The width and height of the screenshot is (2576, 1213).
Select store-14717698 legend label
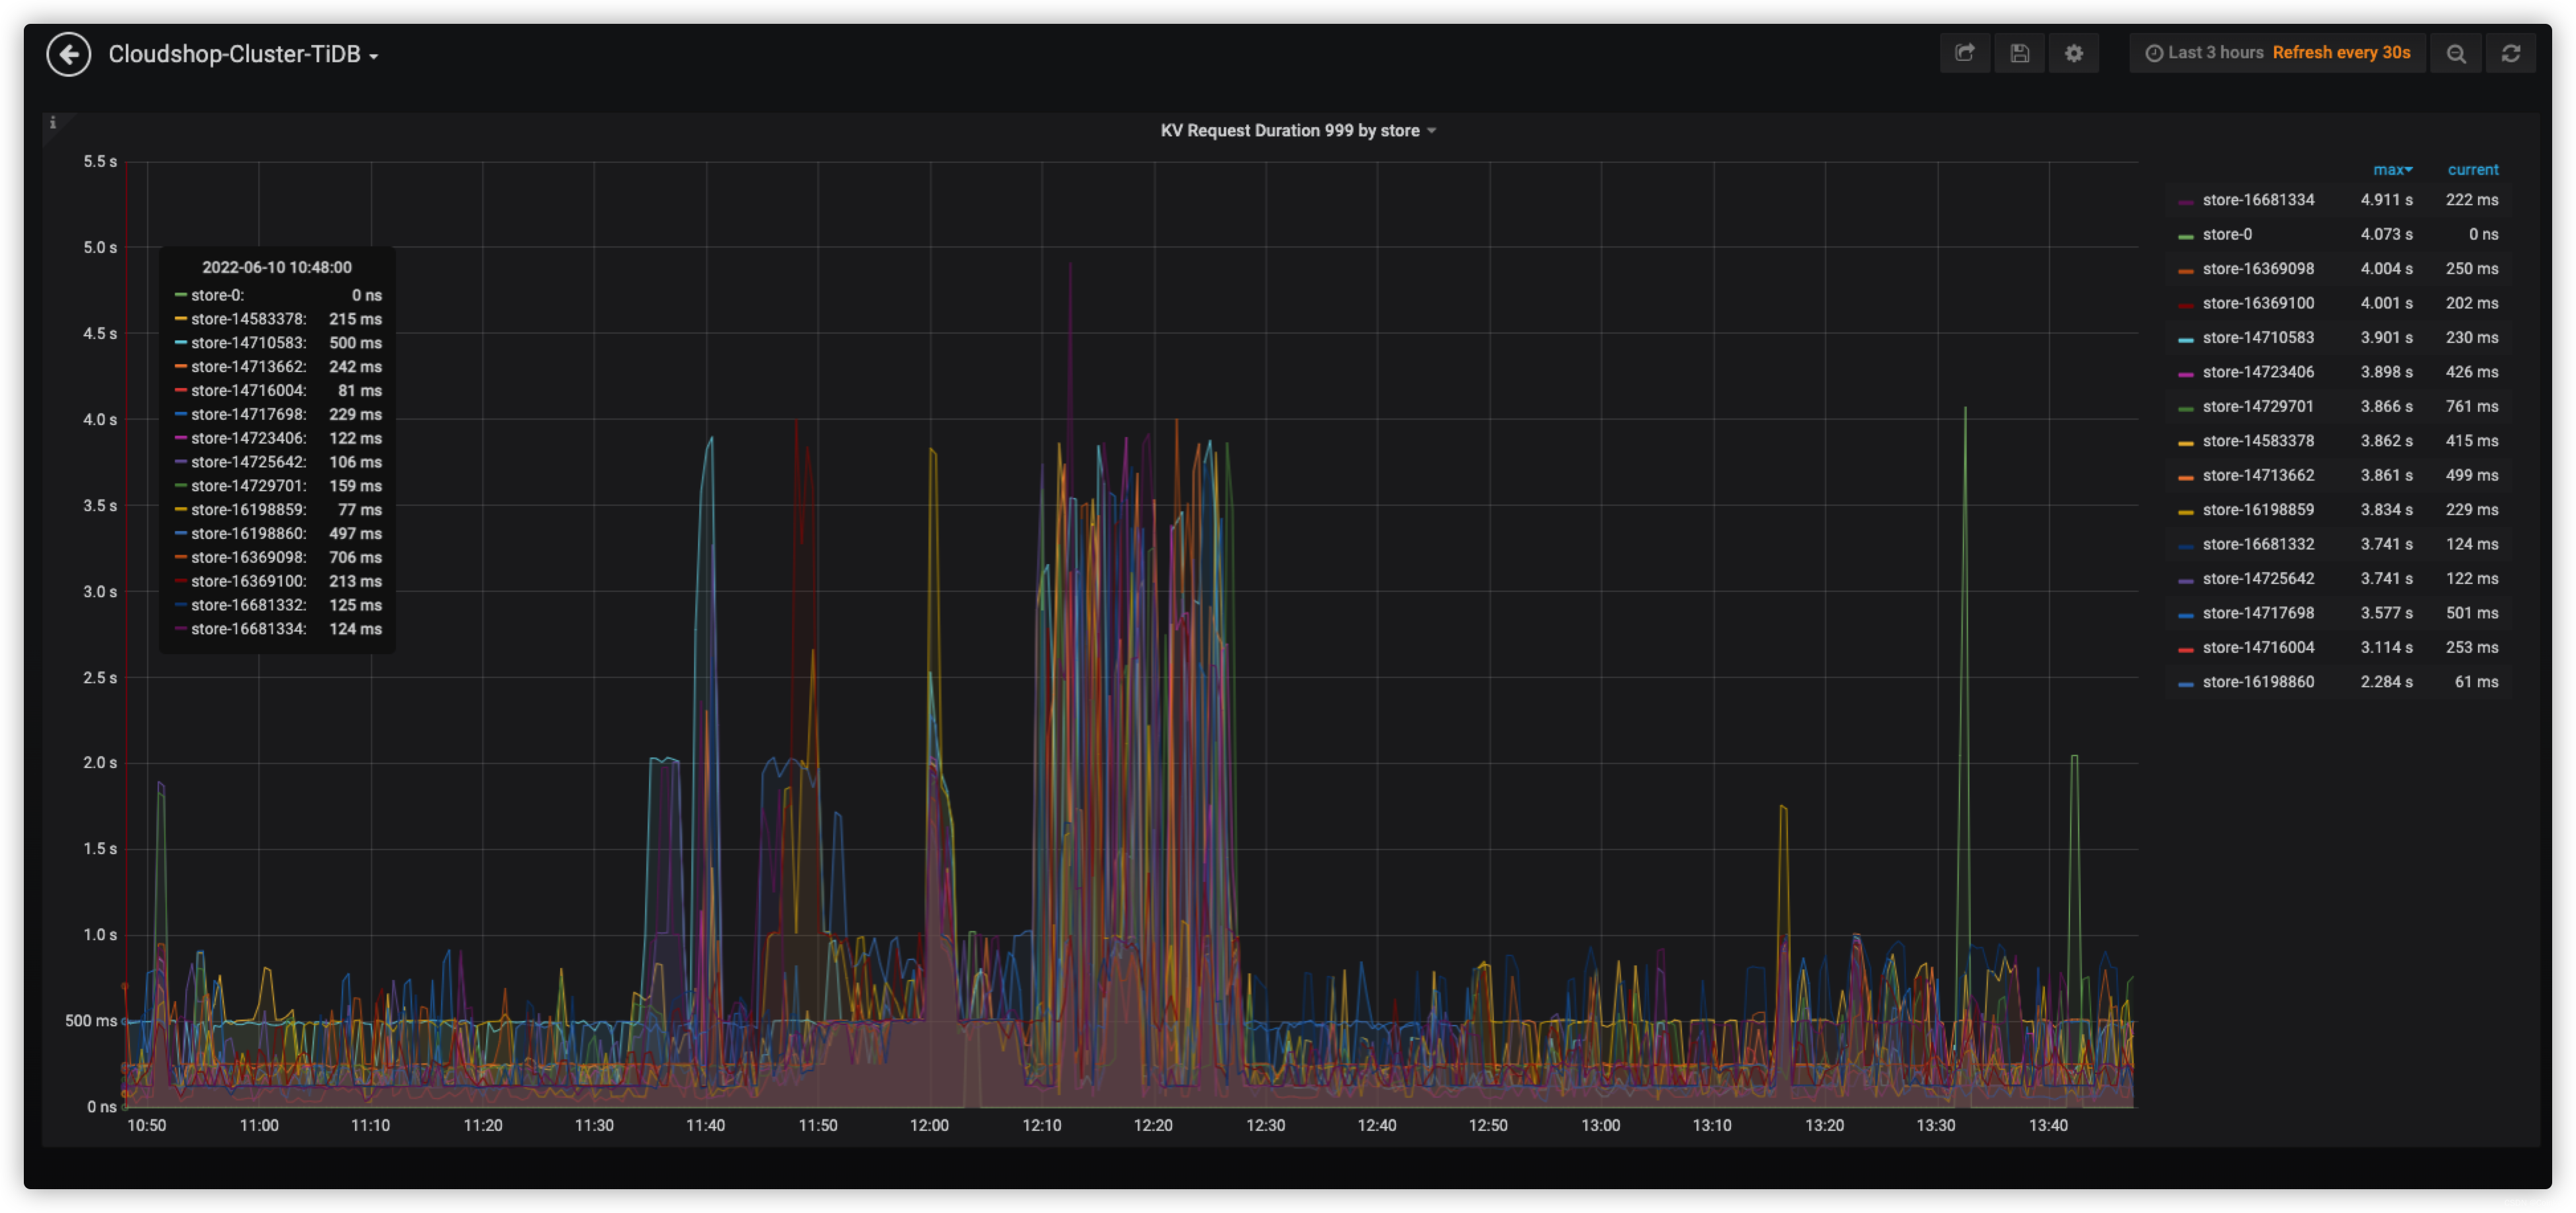point(2258,613)
